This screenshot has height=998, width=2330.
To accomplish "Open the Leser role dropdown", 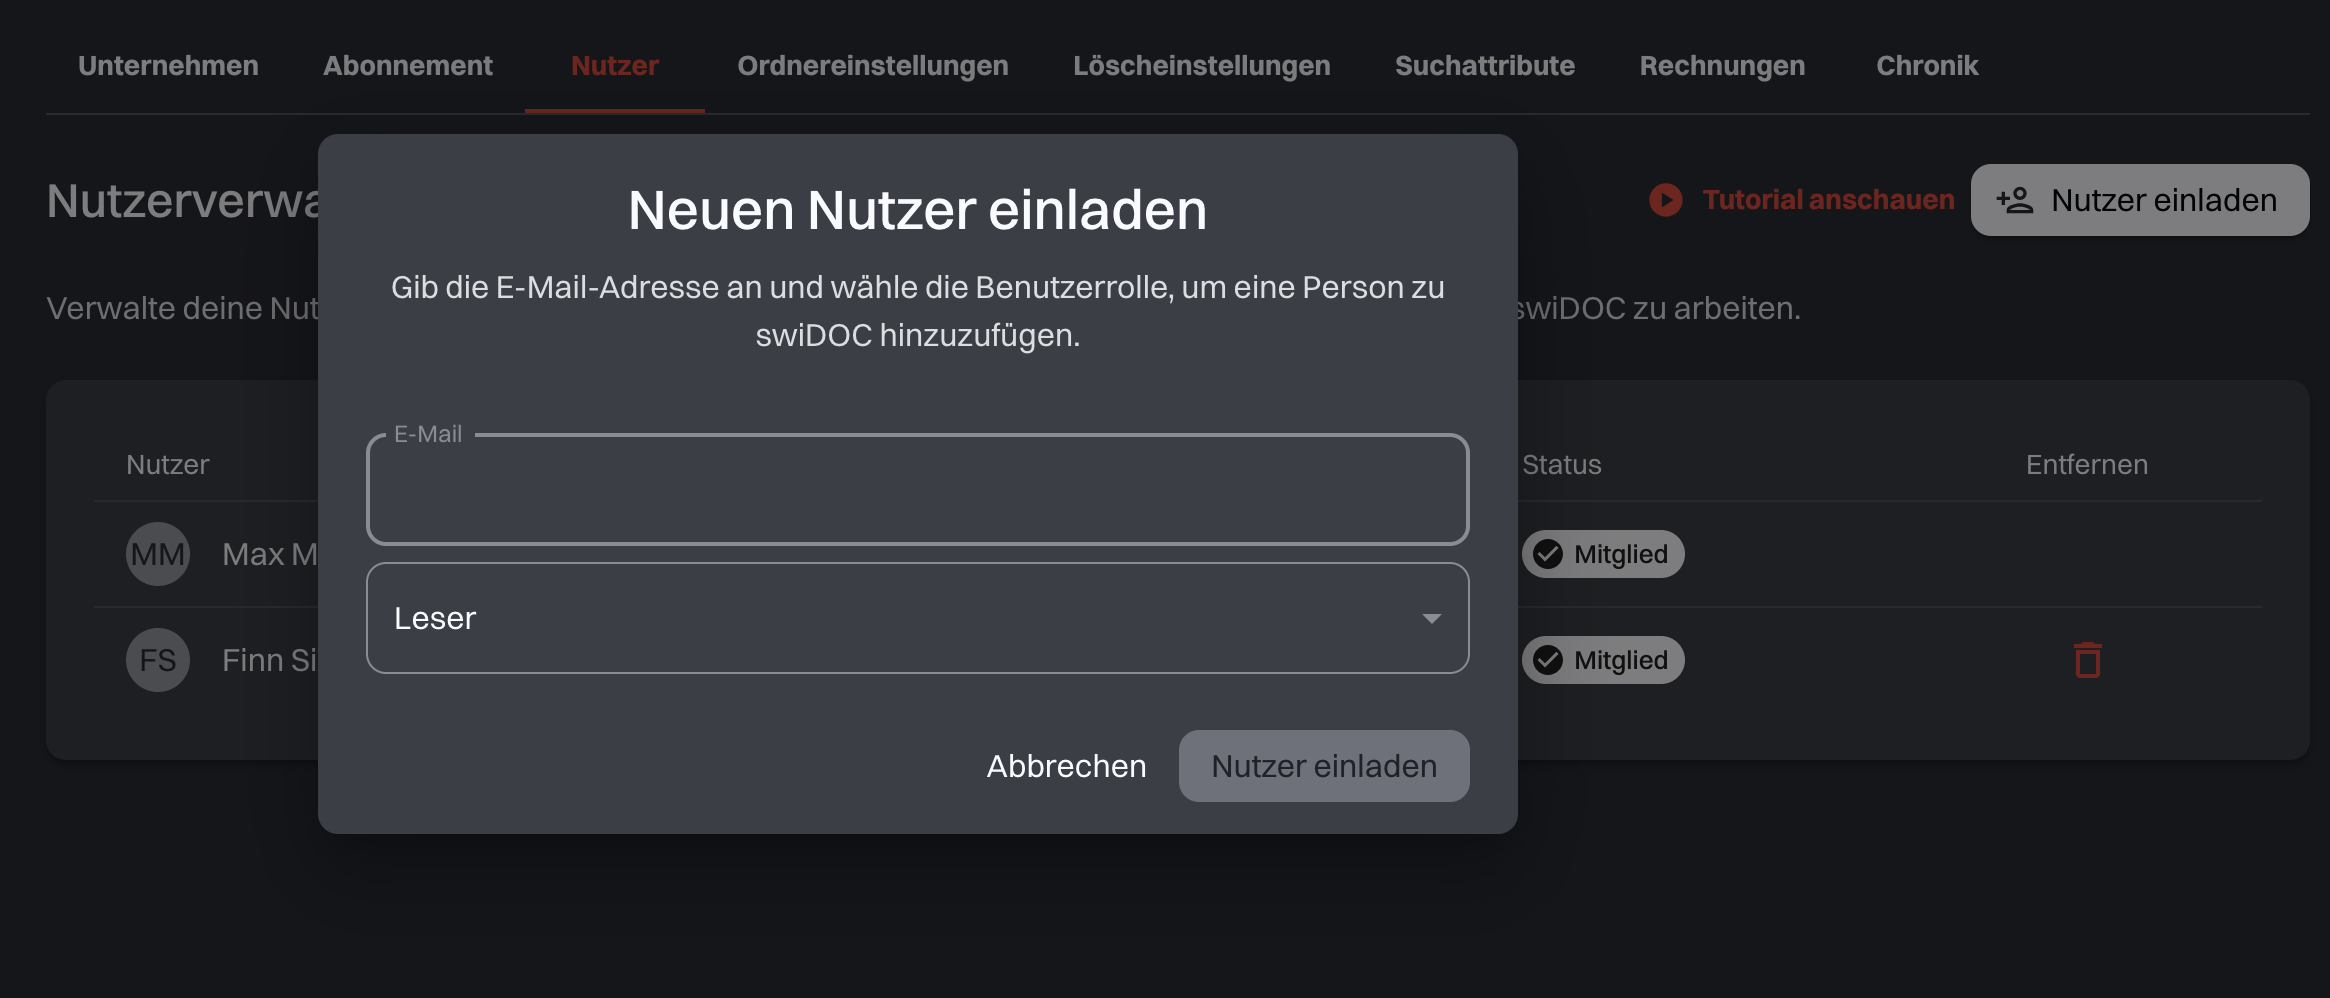I will [900, 618].
